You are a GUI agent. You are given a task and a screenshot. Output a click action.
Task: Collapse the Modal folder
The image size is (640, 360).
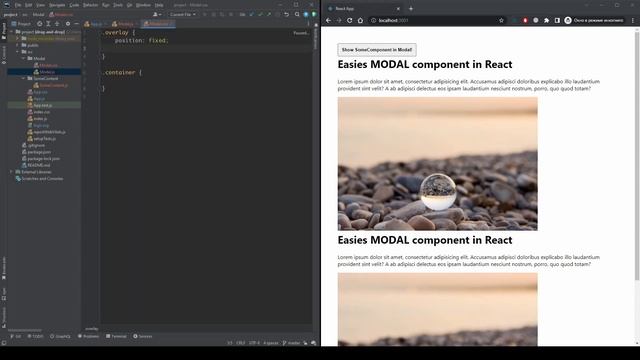coord(23,58)
